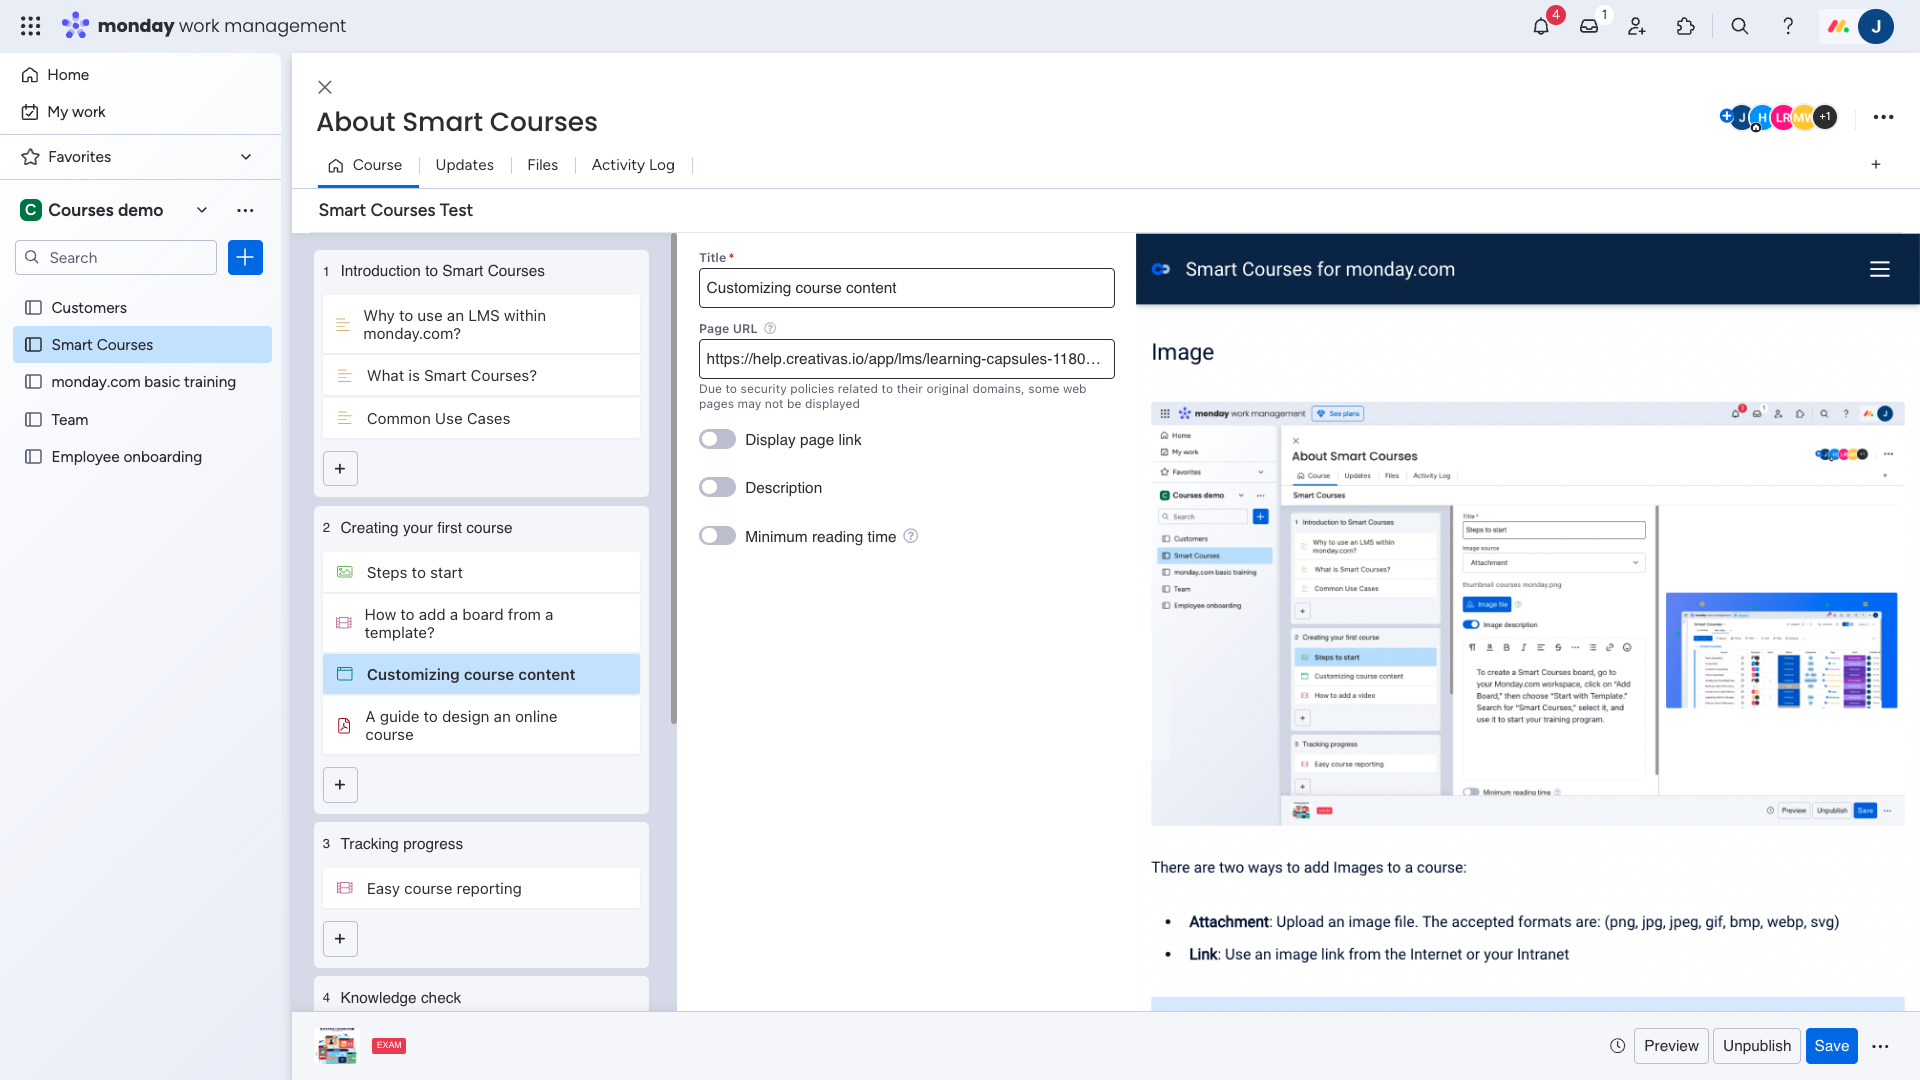This screenshot has height=1080, width=1920.
Task: Open the apps grid switcher icon
Action: pos(31,26)
